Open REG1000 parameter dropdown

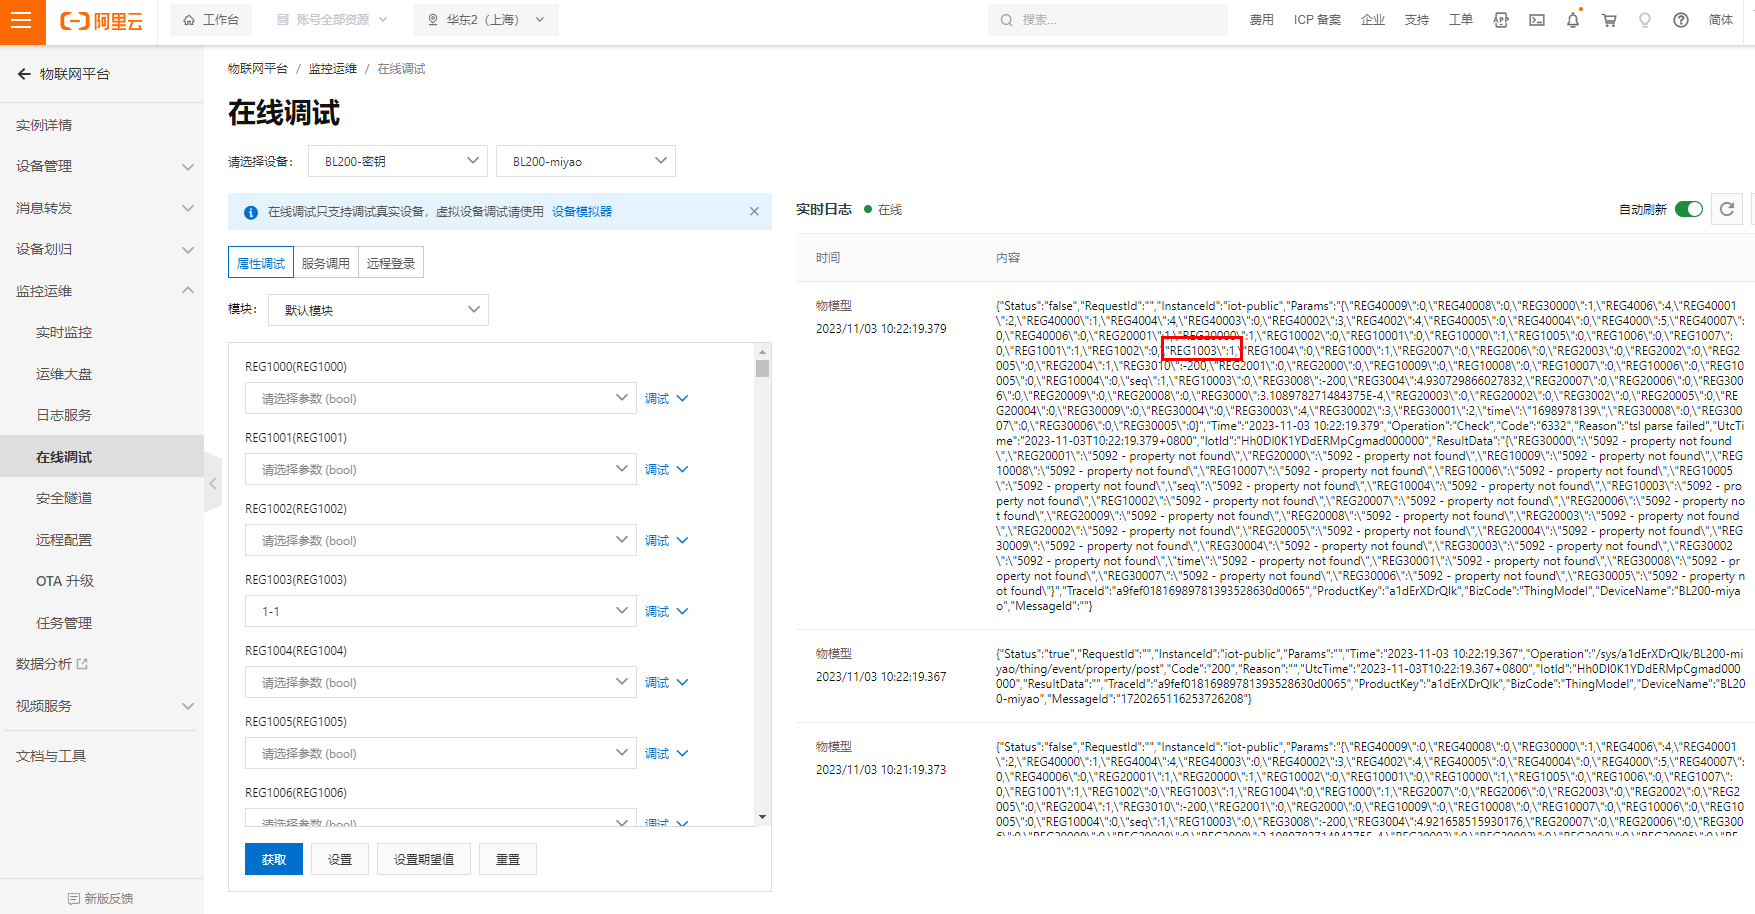[x=441, y=398]
